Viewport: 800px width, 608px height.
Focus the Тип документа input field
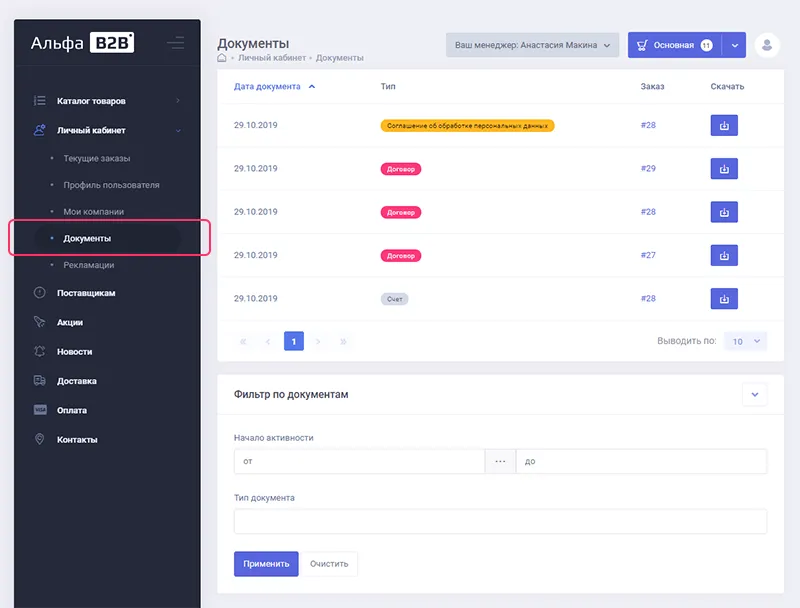(x=500, y=521)
